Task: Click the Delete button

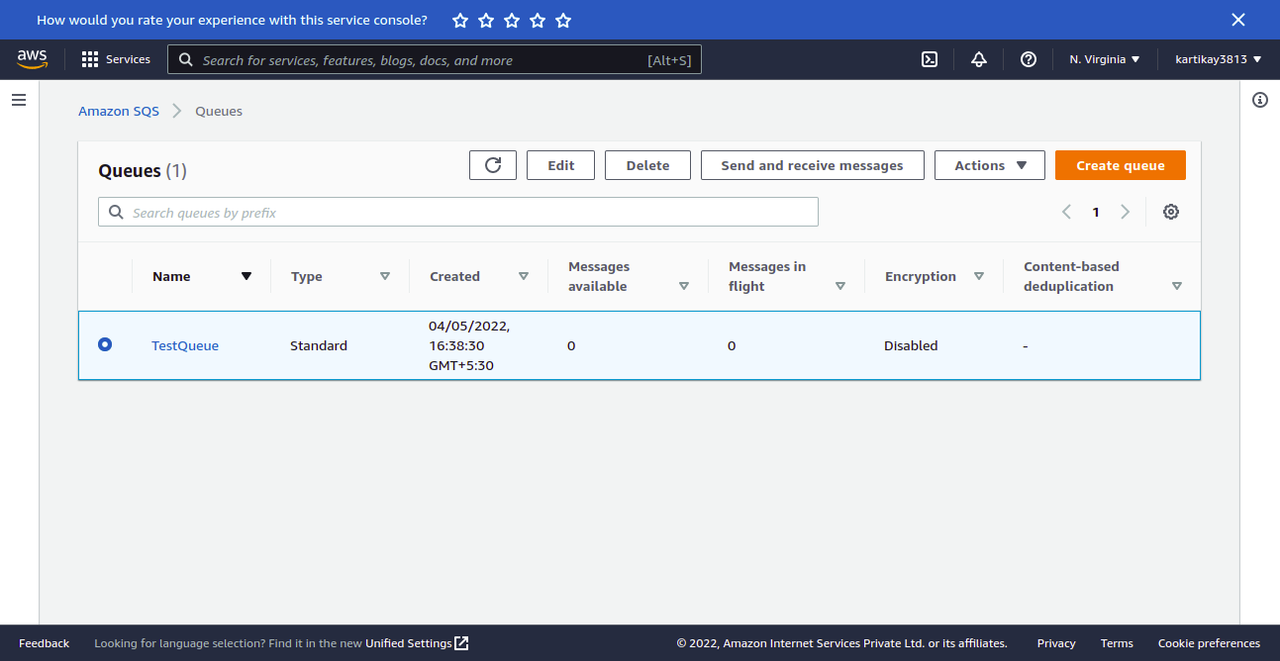Action: pos(648,166)
